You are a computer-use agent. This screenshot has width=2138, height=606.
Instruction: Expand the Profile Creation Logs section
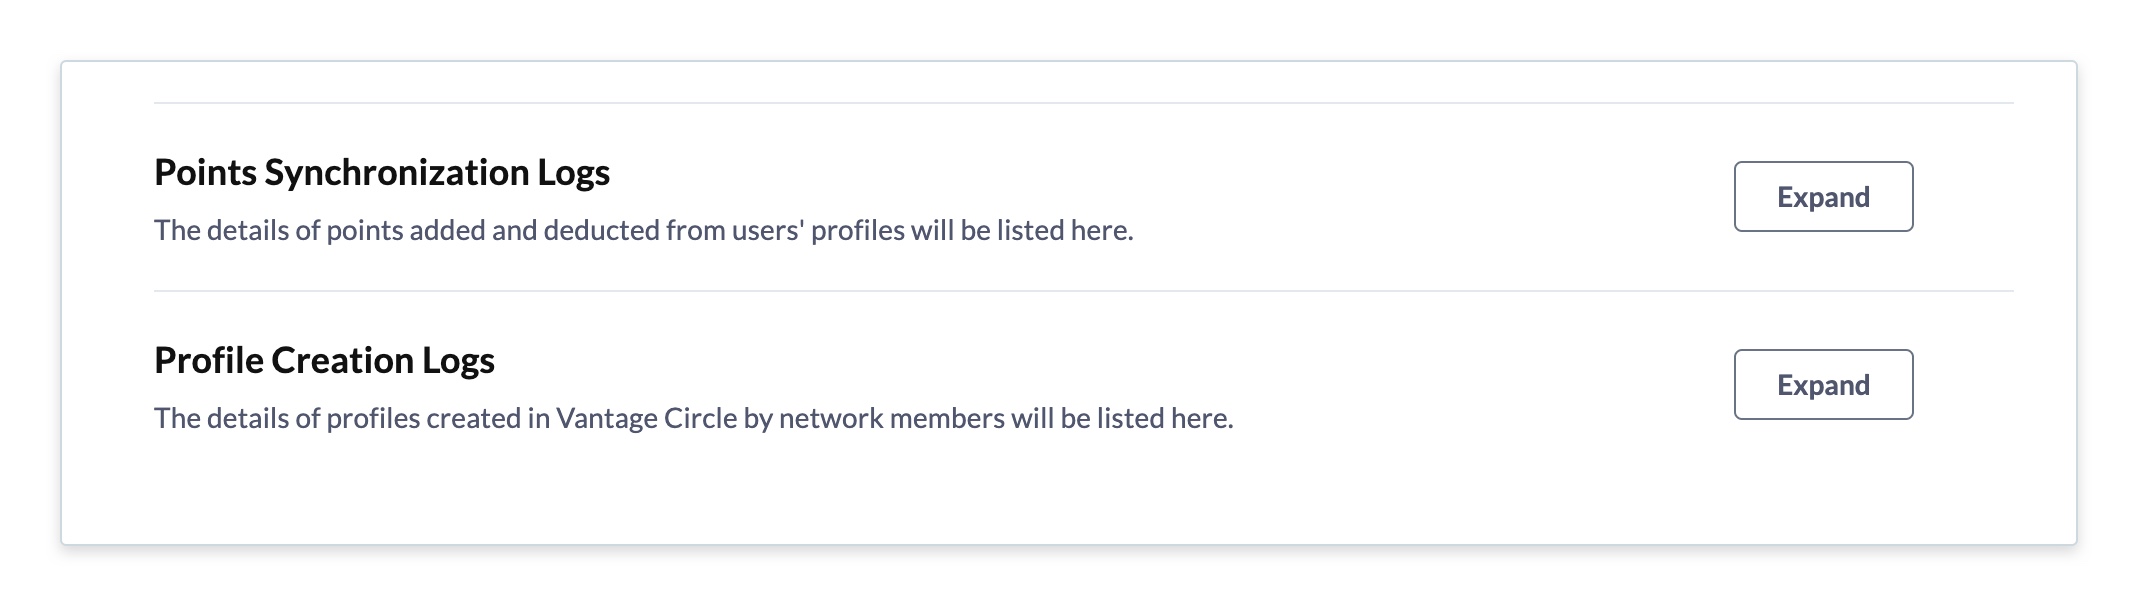click(x=1822, y=385)
